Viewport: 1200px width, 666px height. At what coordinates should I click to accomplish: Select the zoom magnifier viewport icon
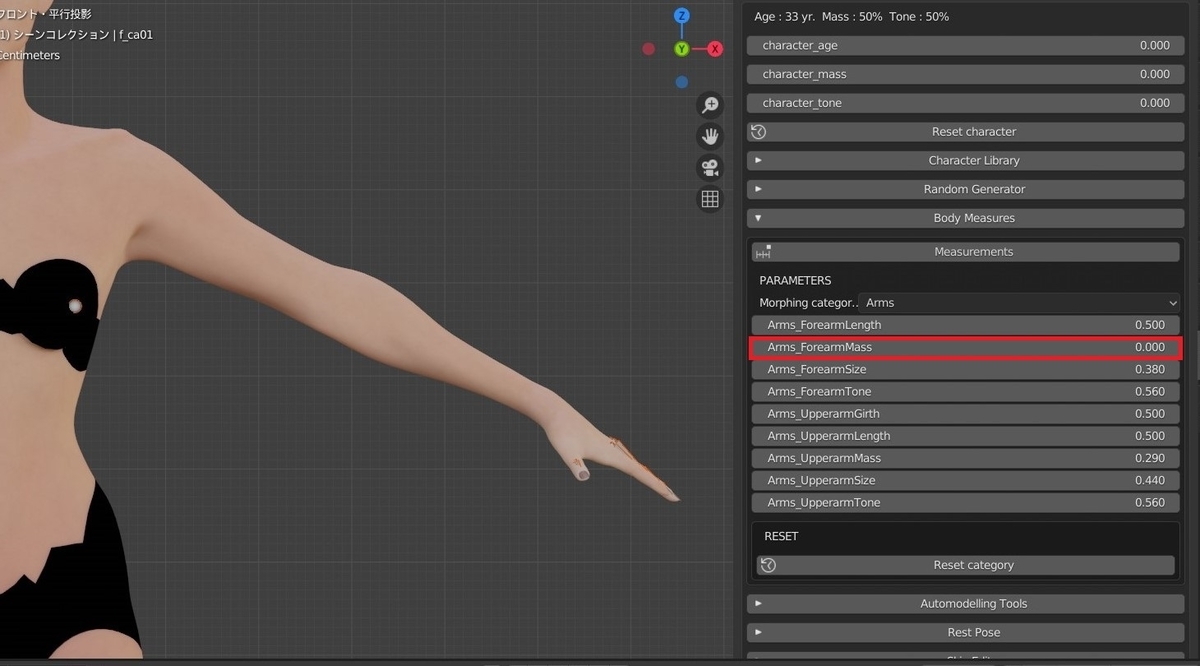click(x=710, y=105)
